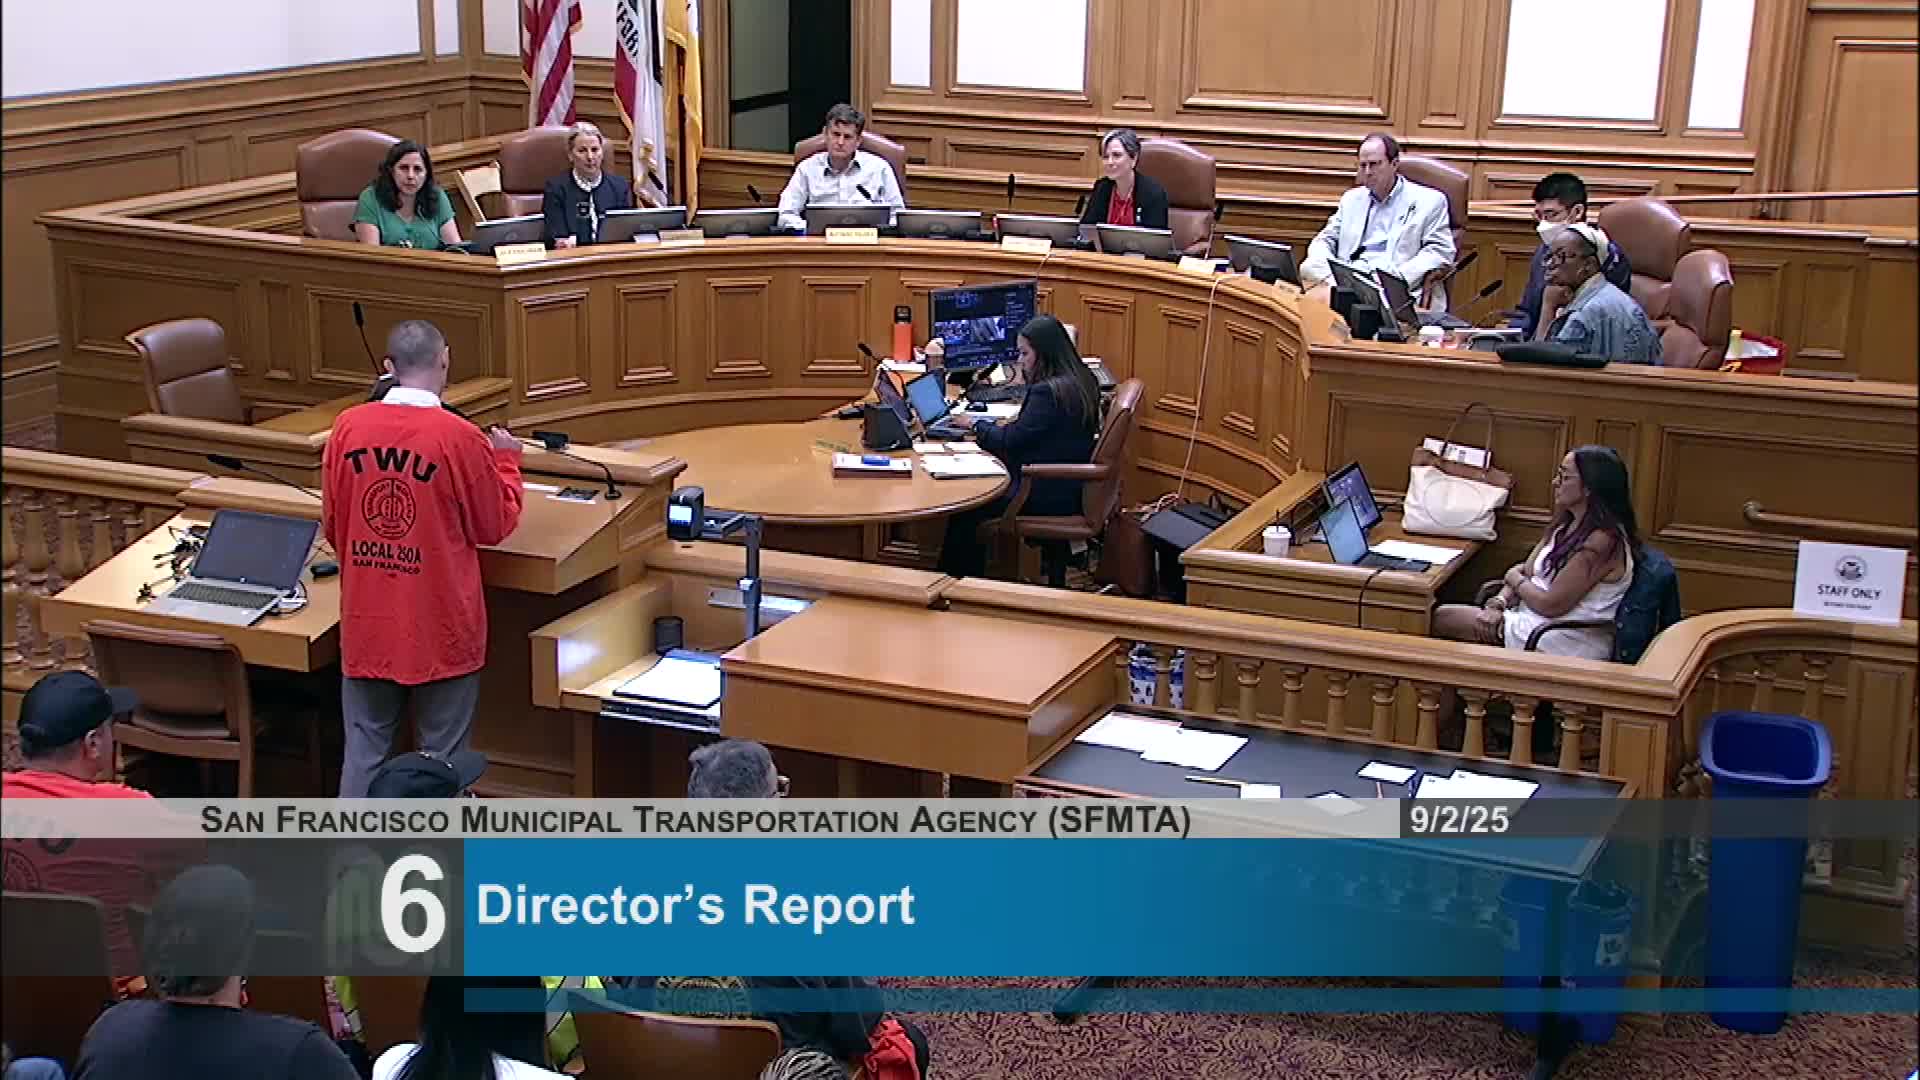Click the large agenda item number 6
The height and width of the screenshot is (1080, 1920).
pos(413,905)
